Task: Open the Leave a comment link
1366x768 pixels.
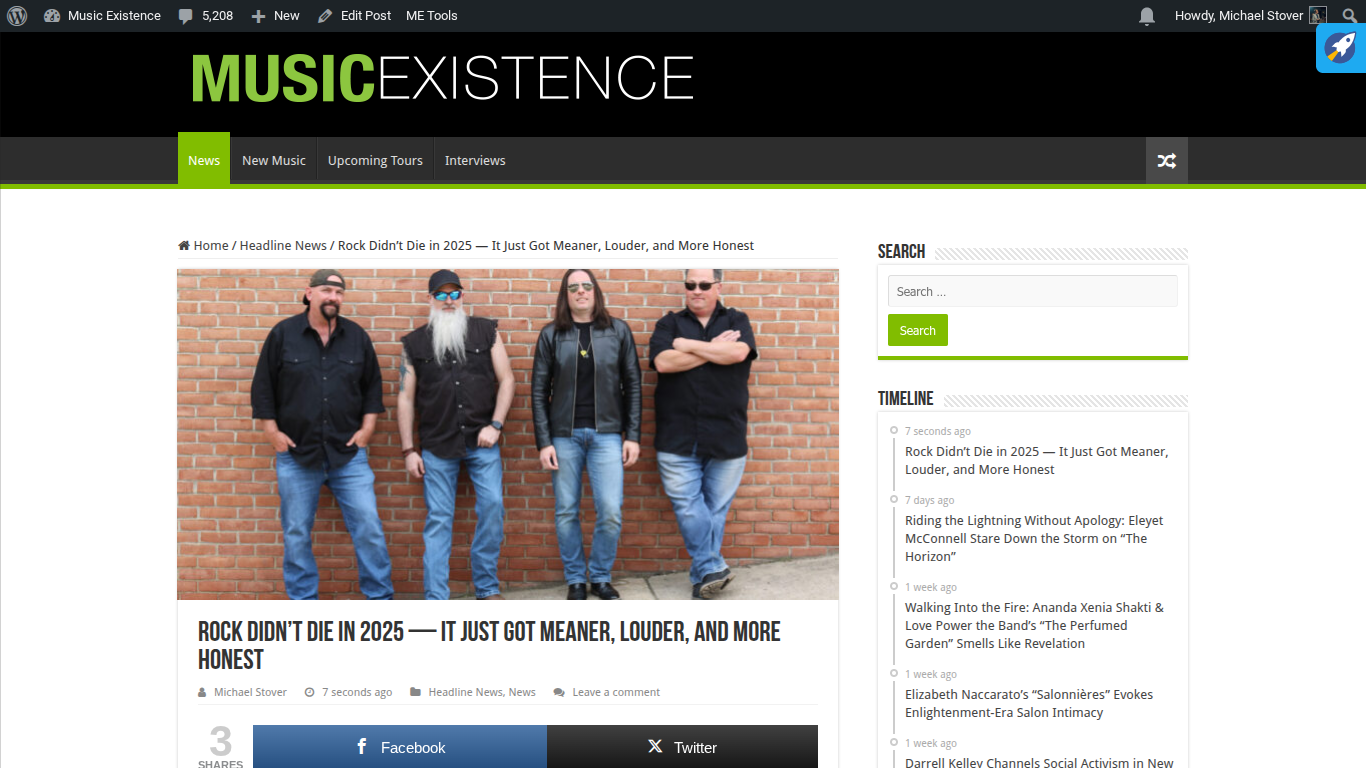Action: click(x=616, y=692)
